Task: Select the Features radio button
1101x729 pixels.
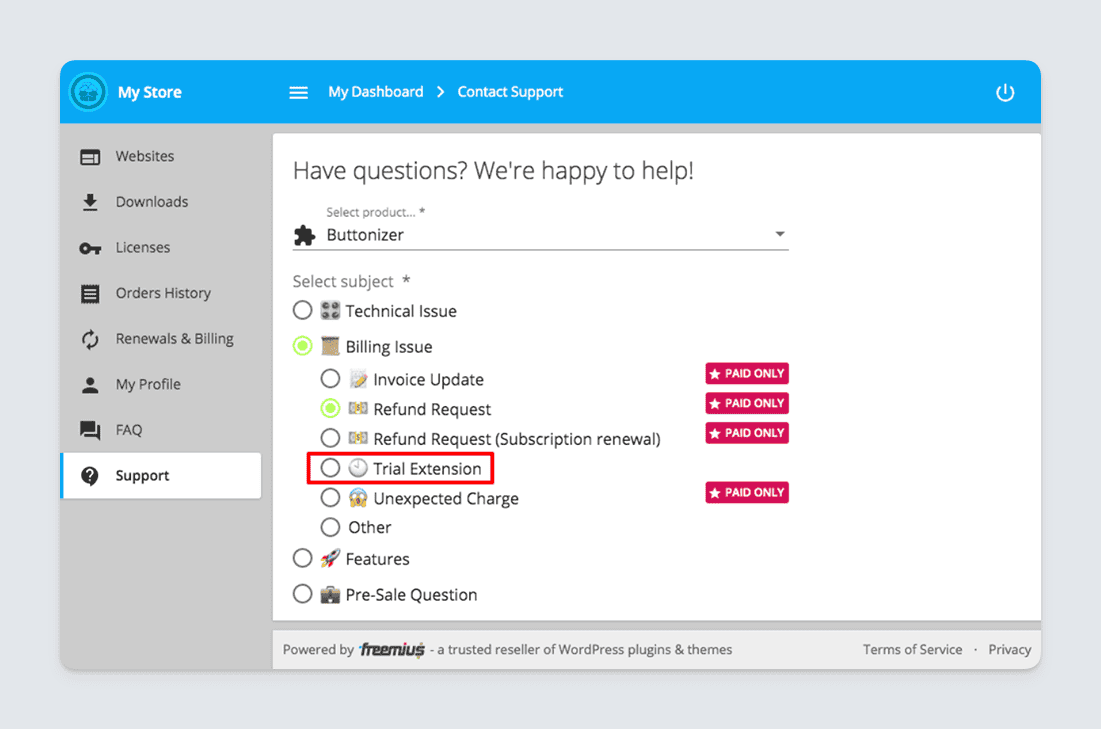Action: coord(303,558)
